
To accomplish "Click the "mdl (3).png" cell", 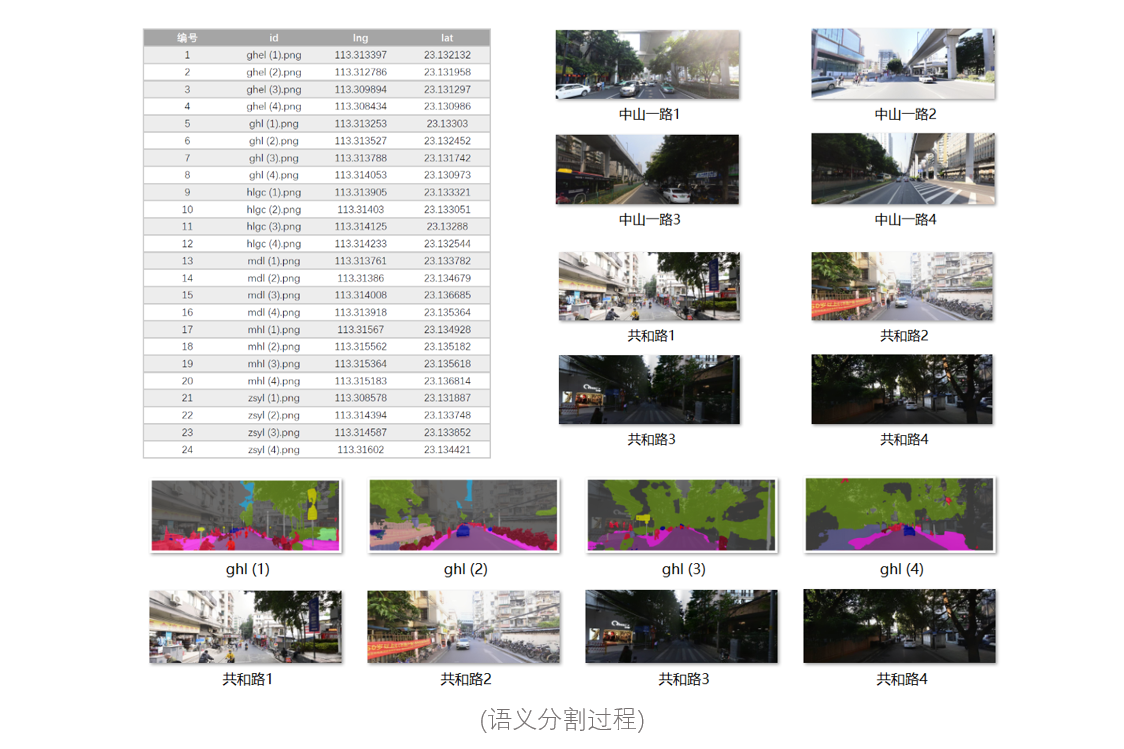I will tap(273, 295).
